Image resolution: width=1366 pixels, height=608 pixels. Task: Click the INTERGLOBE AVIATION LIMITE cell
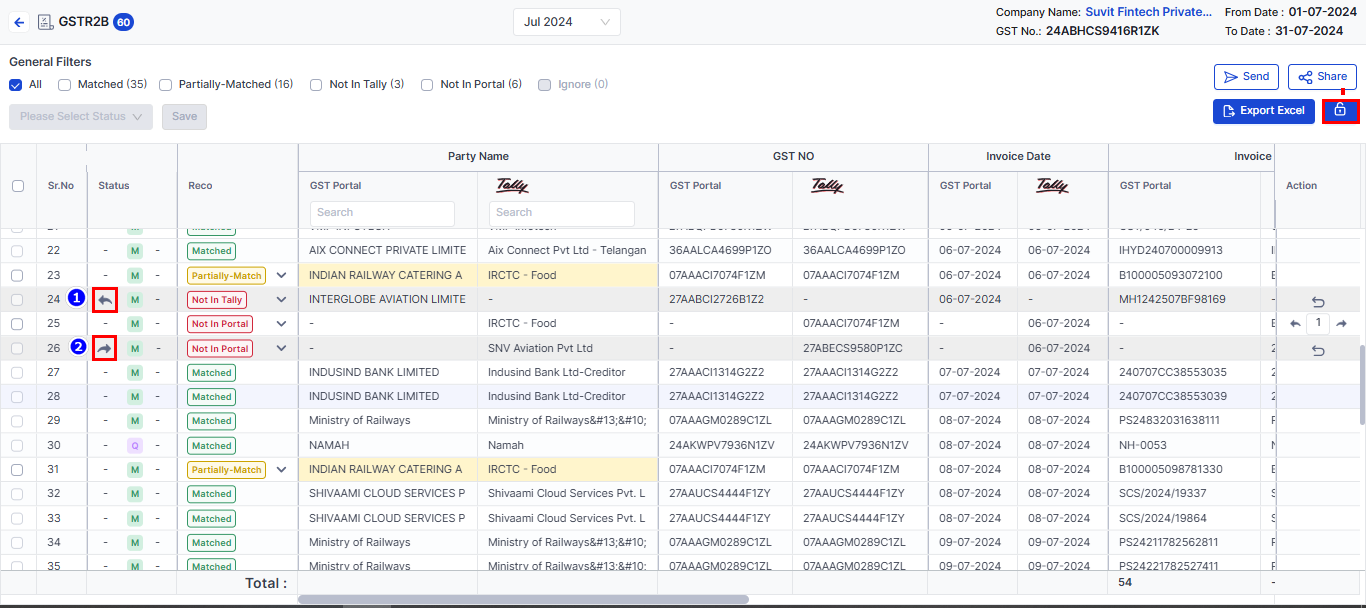pos(387,299)
